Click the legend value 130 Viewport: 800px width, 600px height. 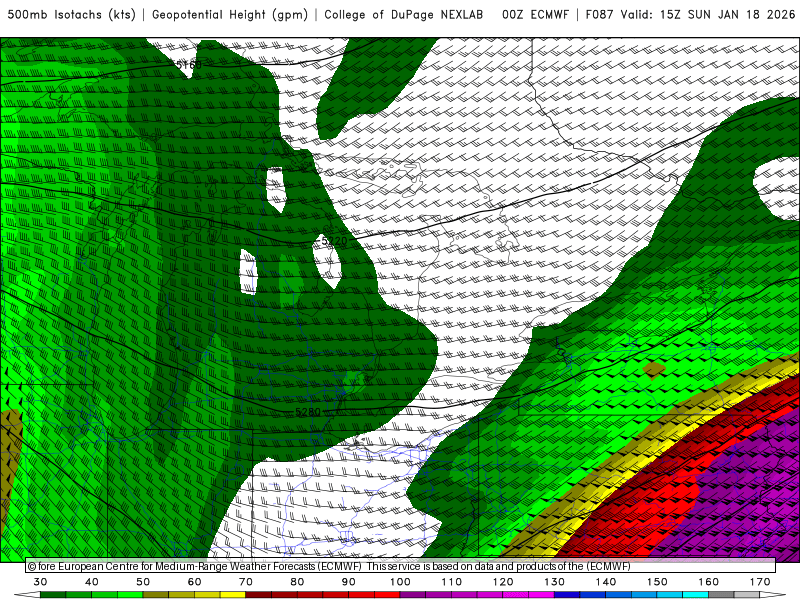click(x=555, y=582)
